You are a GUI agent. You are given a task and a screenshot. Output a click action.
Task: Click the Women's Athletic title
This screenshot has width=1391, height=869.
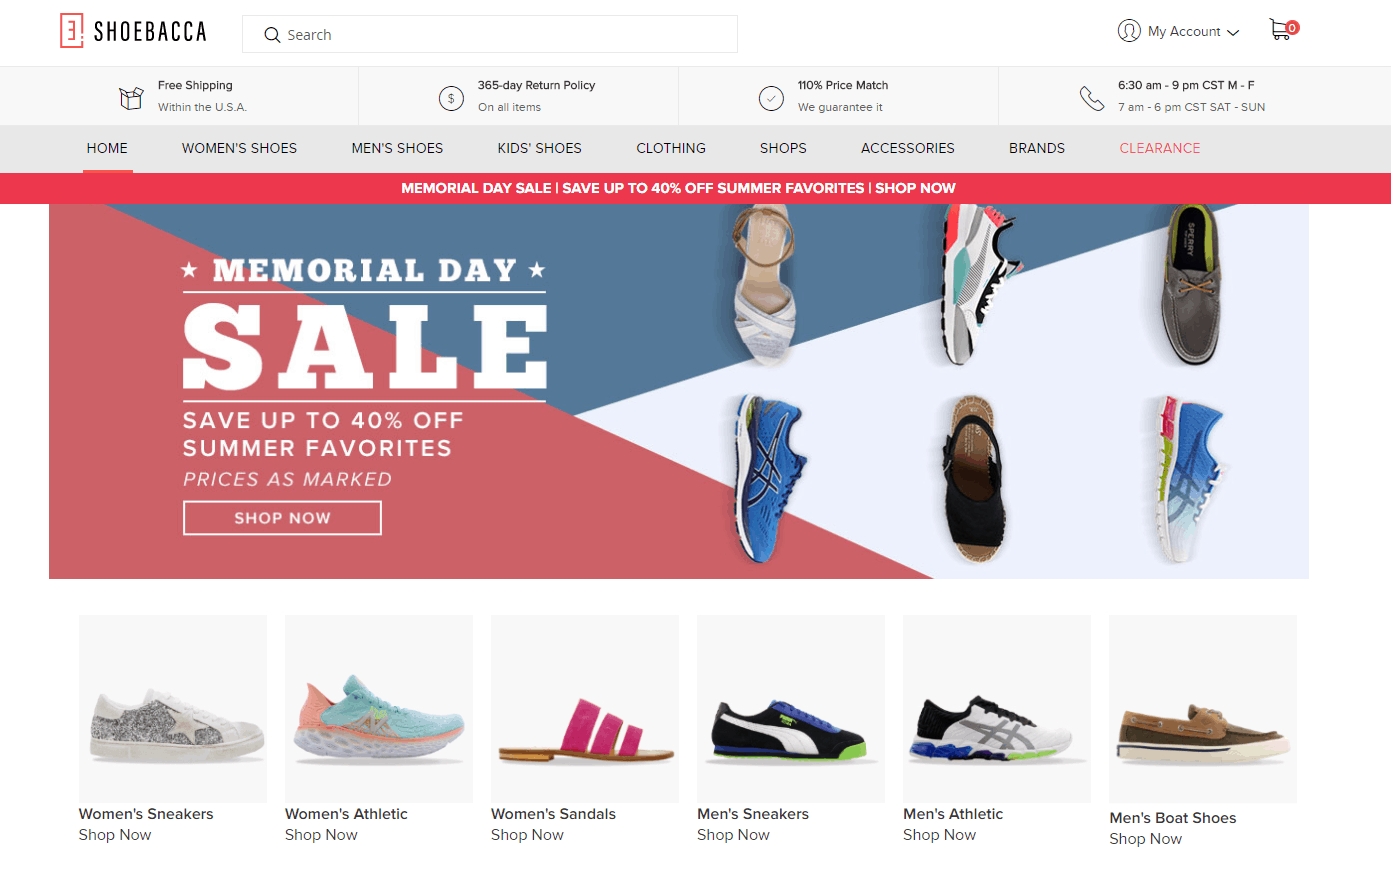(346, 814)
